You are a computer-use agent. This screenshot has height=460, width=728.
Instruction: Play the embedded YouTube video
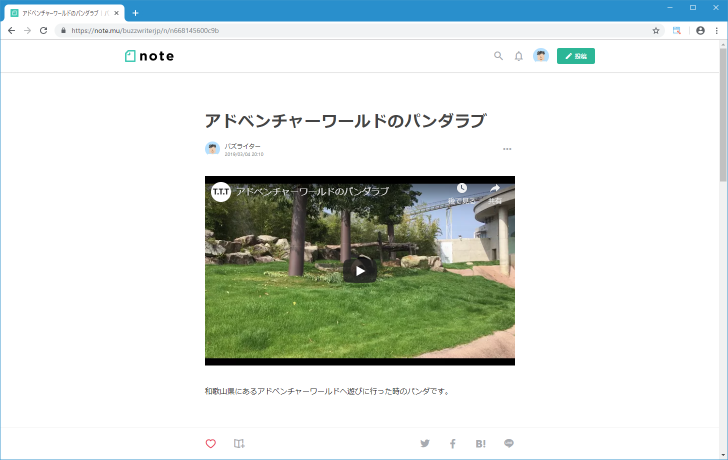(360, 271)
